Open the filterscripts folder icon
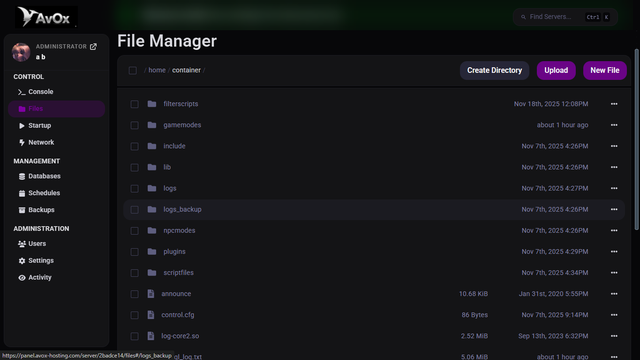 (152, 104)
